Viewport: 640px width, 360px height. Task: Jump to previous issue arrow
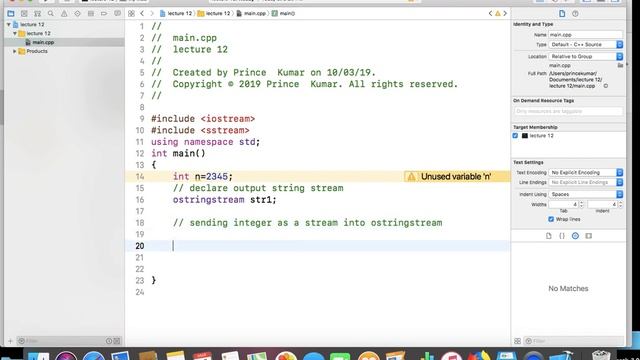(490, 13)
